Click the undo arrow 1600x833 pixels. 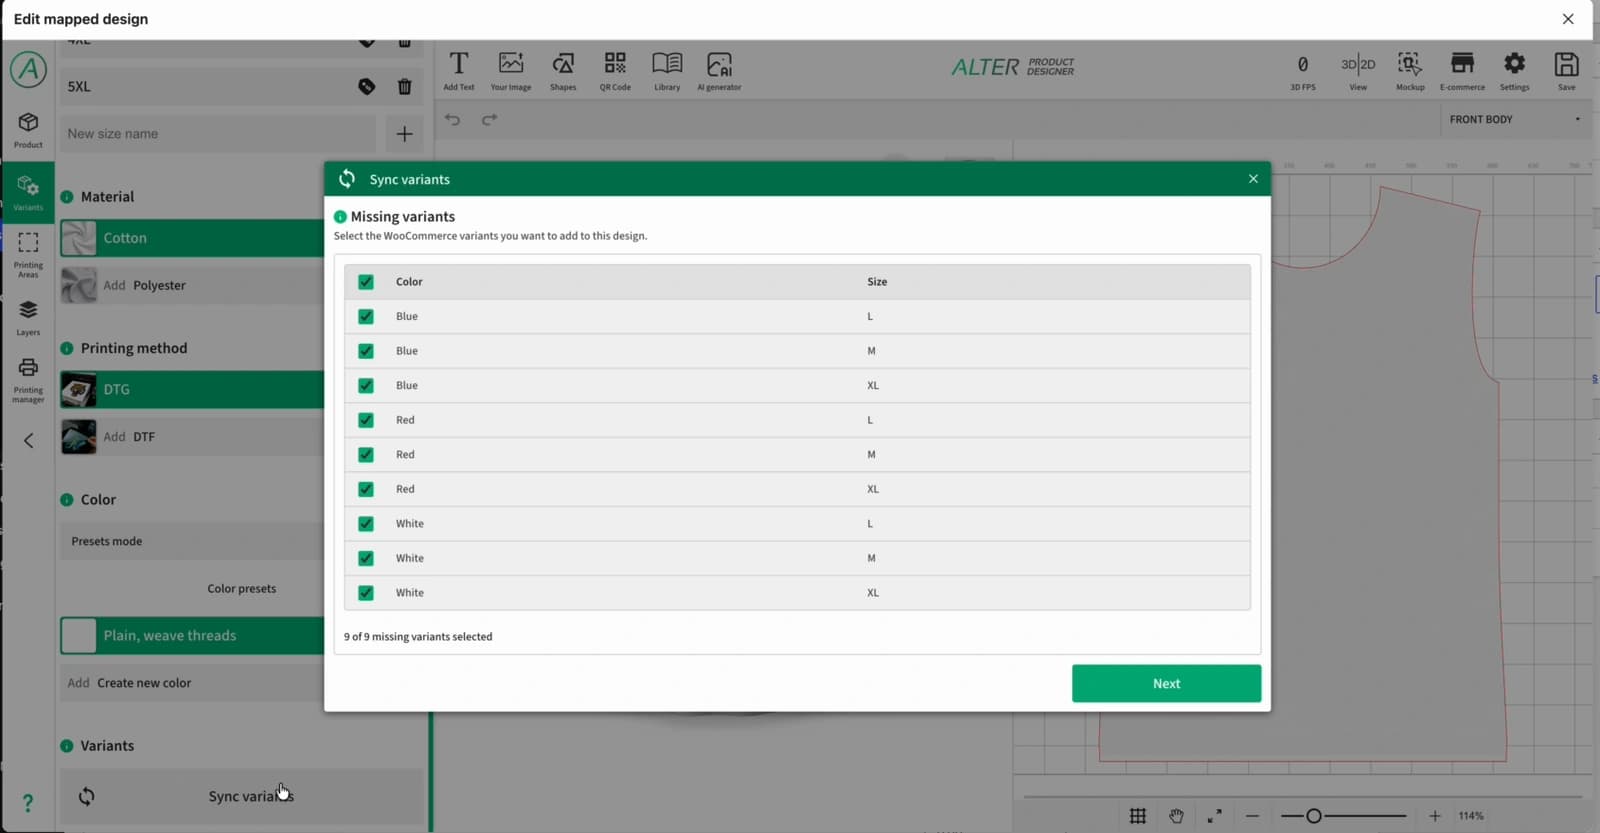click(453, 120)
